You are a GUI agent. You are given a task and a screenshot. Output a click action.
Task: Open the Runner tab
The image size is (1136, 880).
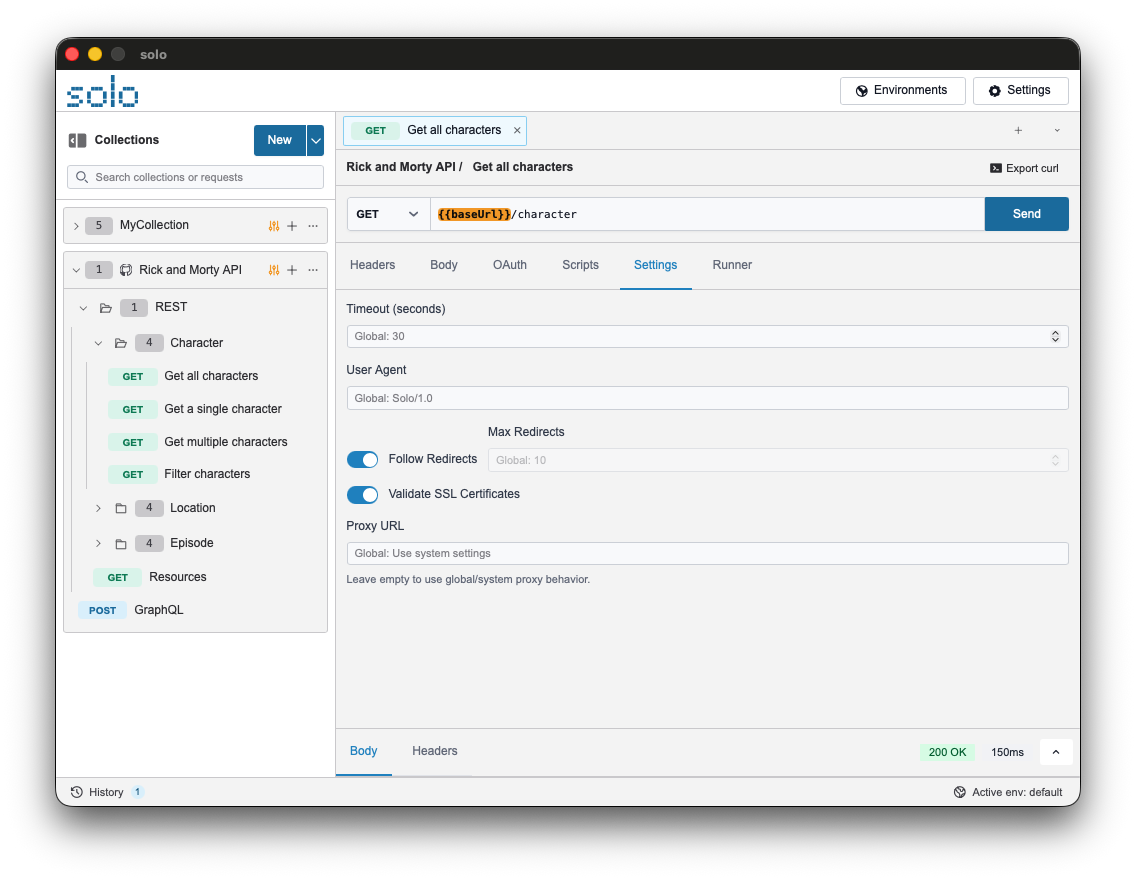coord(732,265)
